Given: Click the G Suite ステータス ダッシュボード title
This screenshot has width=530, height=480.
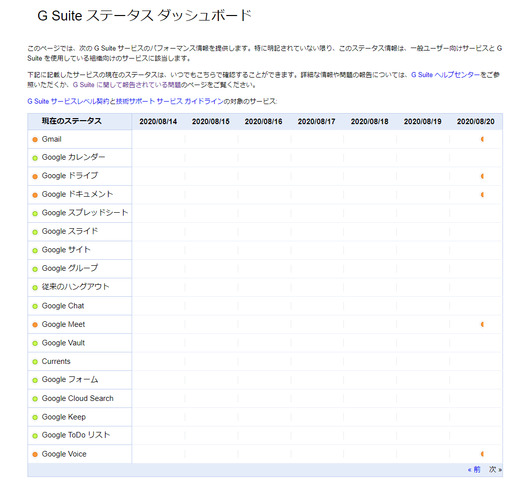Looking at the screenshot, I should click(145, 16).
